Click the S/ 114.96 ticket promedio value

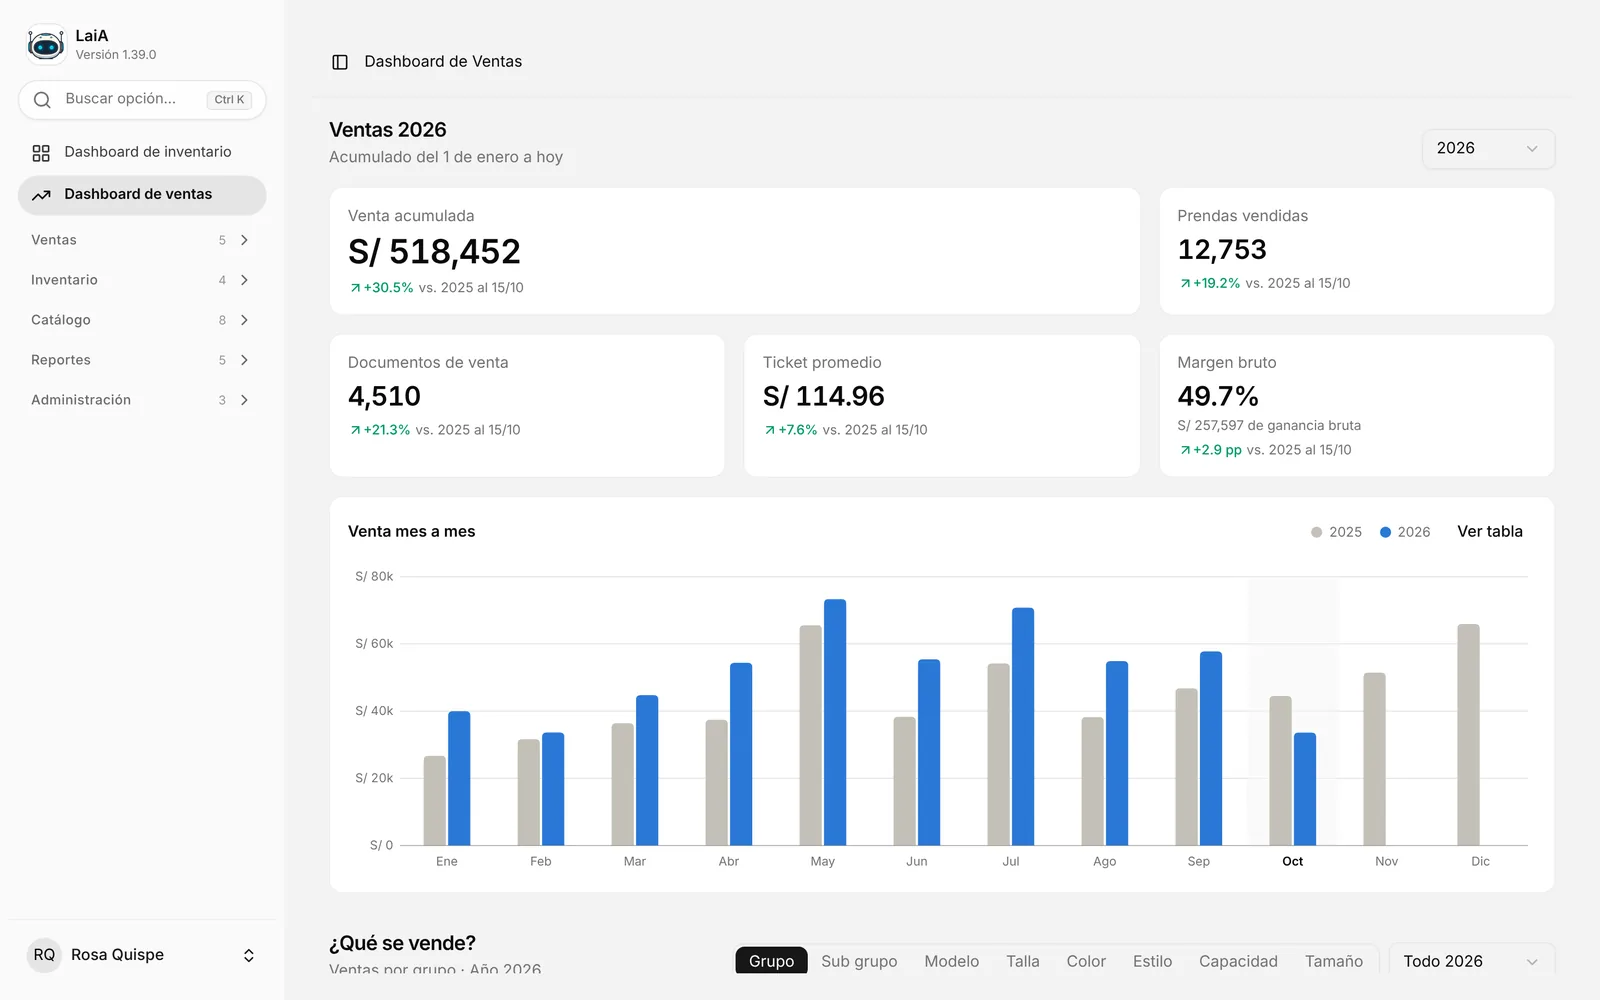click(x=823, y=397)
